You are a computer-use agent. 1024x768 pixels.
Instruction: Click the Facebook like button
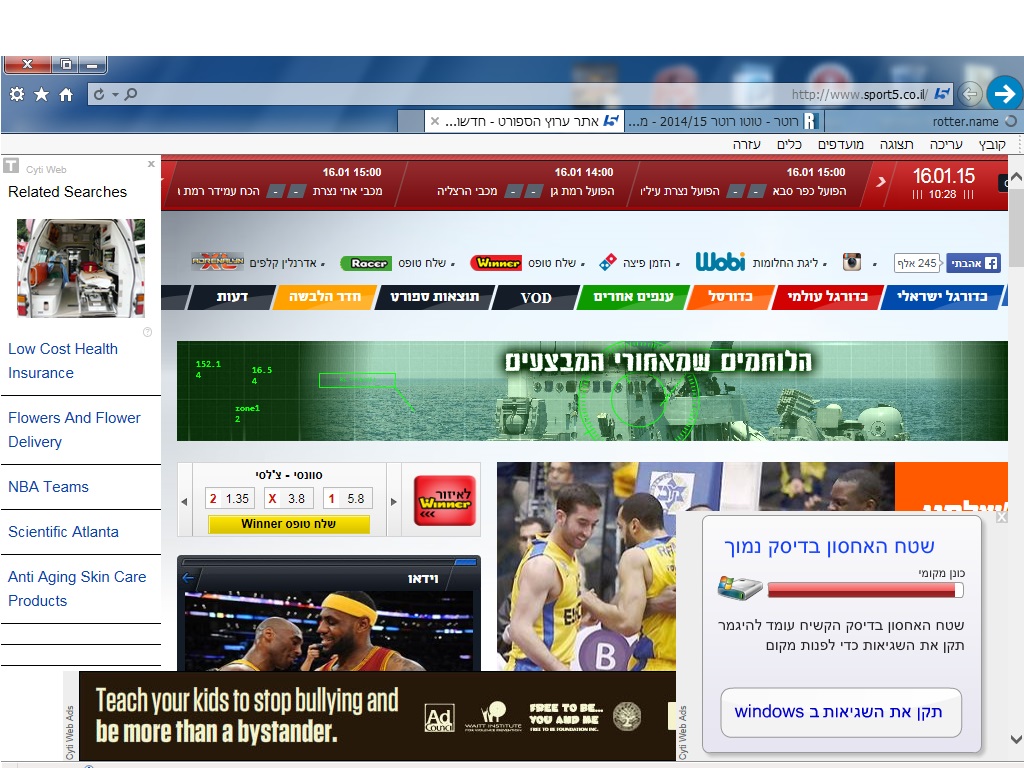[x=973, y=264]
